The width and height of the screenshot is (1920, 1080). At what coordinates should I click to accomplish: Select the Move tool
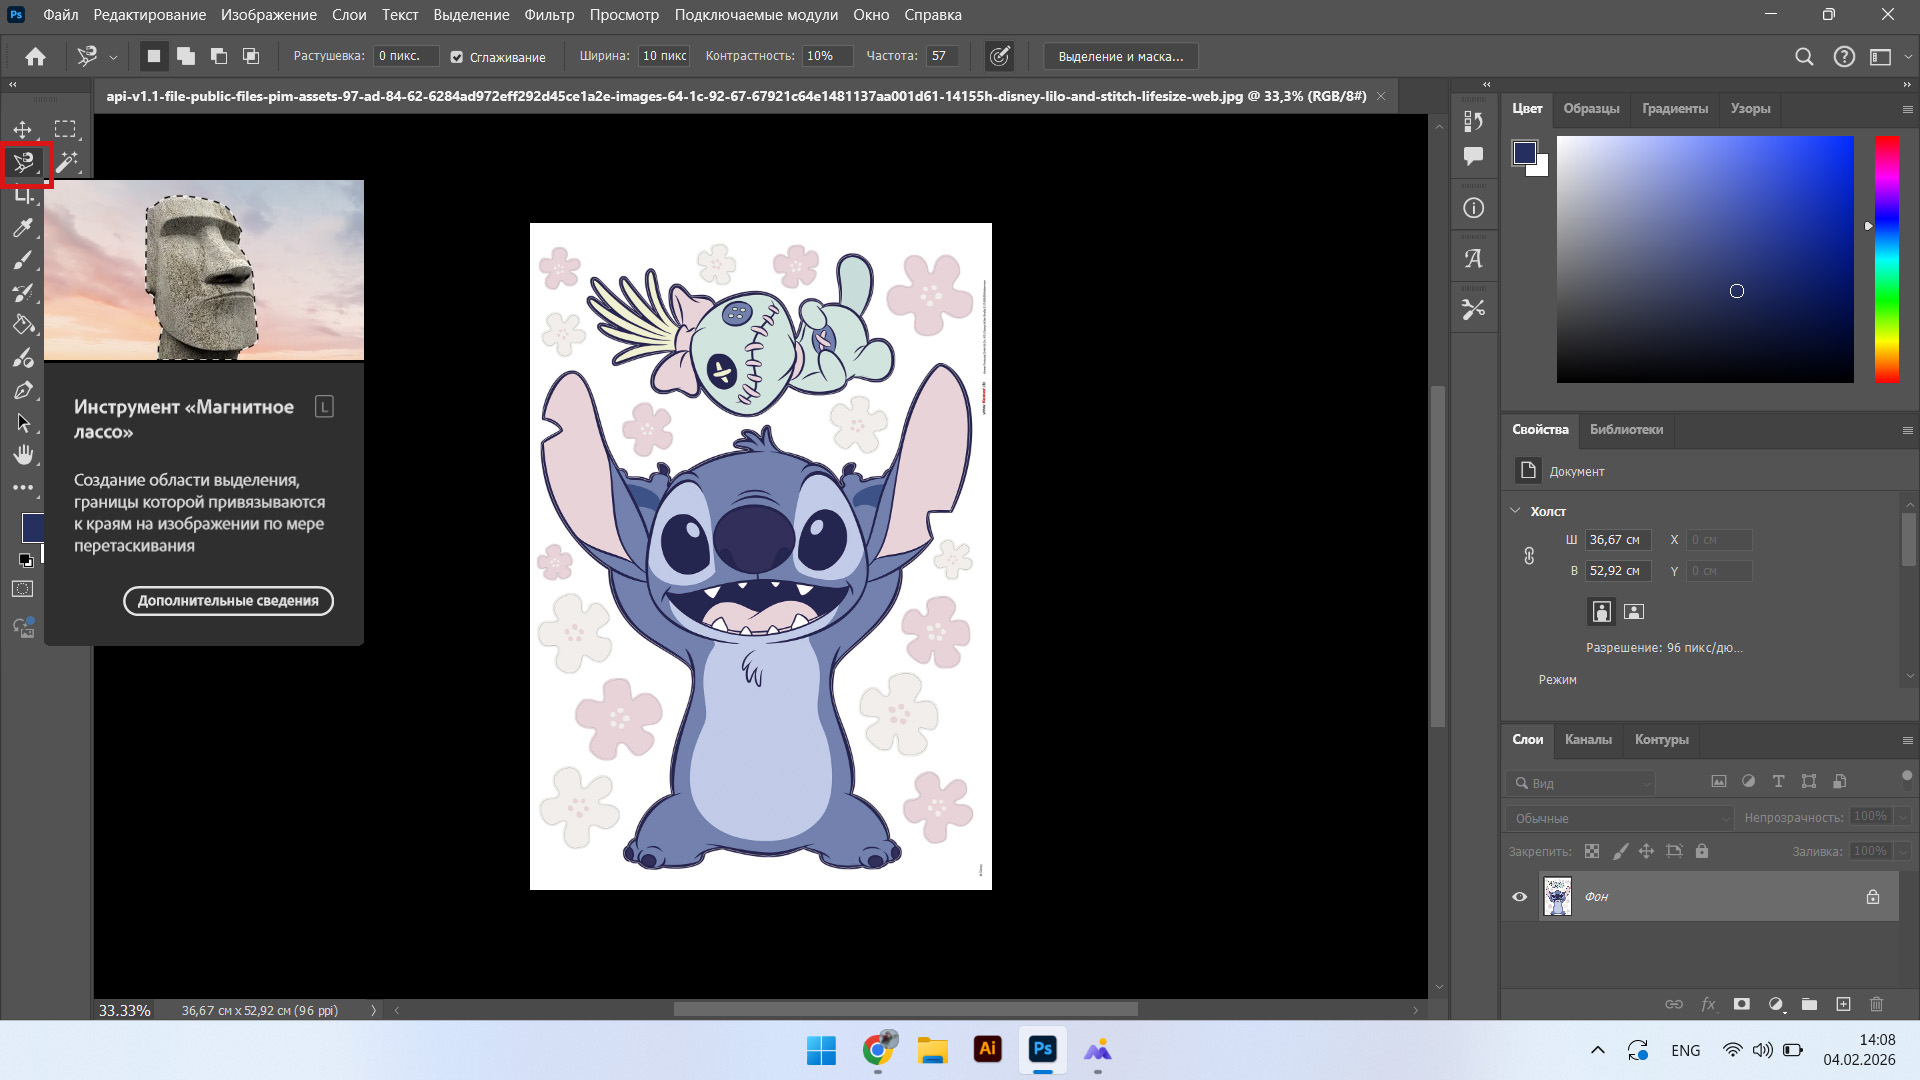click(22, 130)
